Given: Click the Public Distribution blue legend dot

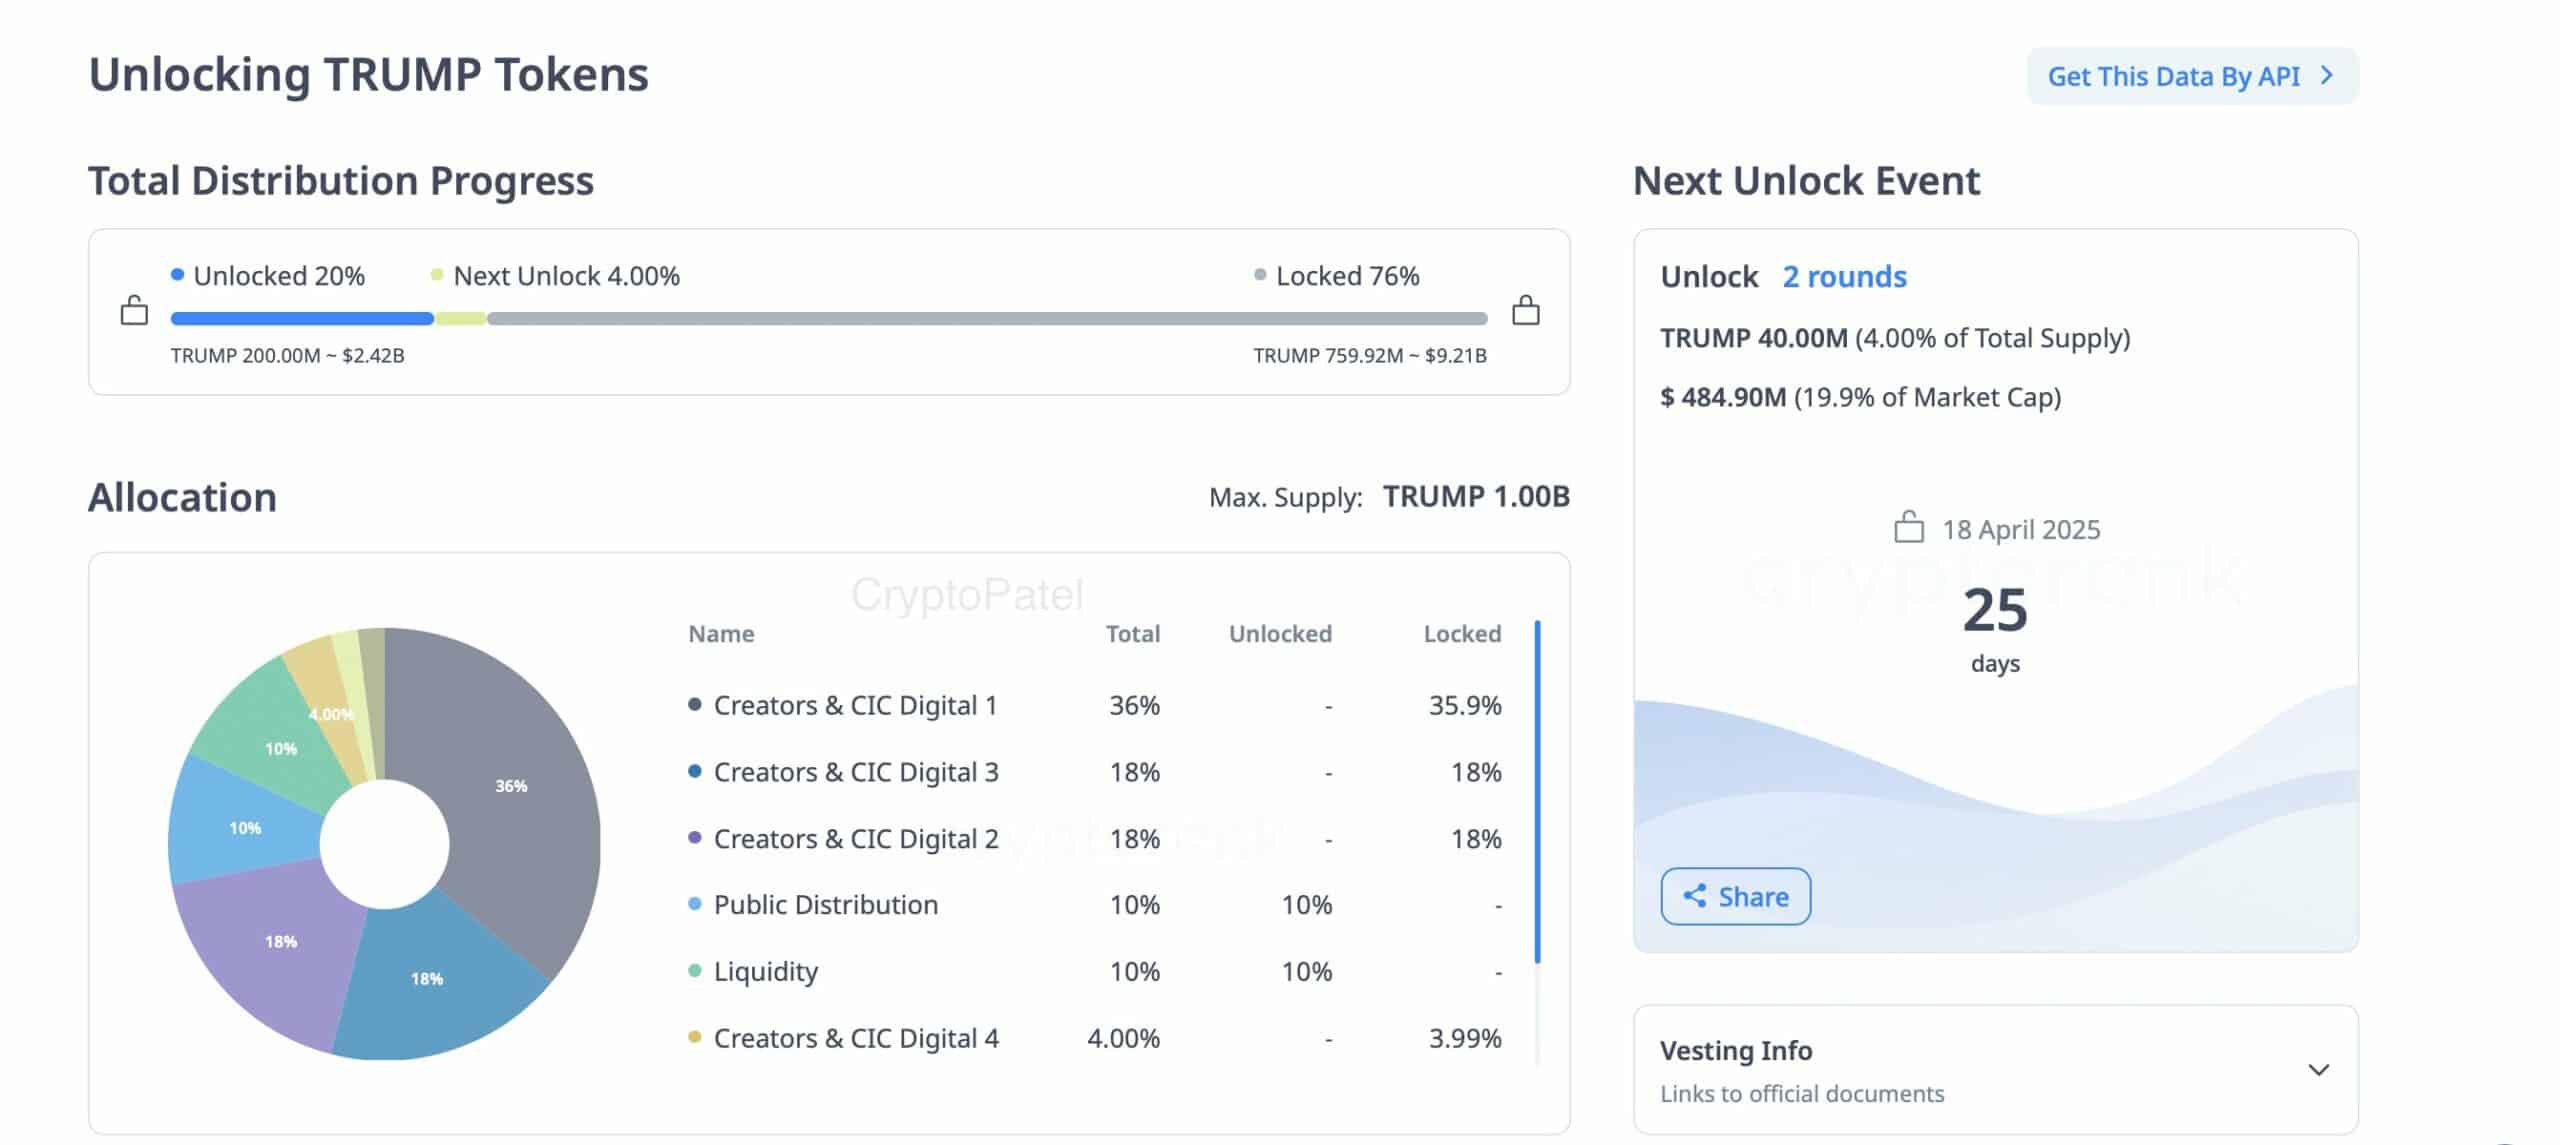Looking at the screenshot, I should pyautogui.click(x=694, y=904).
